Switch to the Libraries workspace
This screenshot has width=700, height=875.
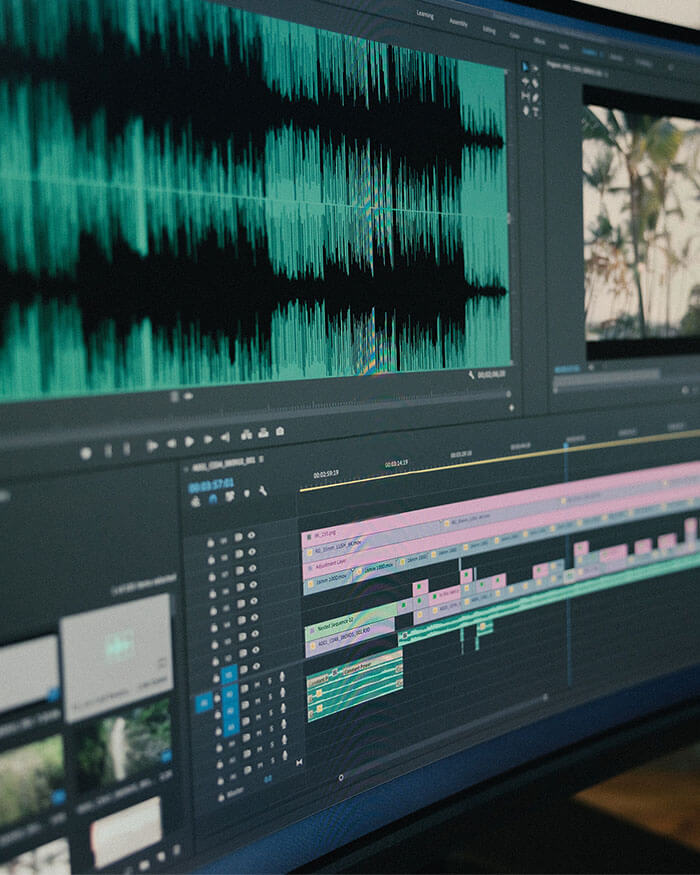(x=616, y=57)
